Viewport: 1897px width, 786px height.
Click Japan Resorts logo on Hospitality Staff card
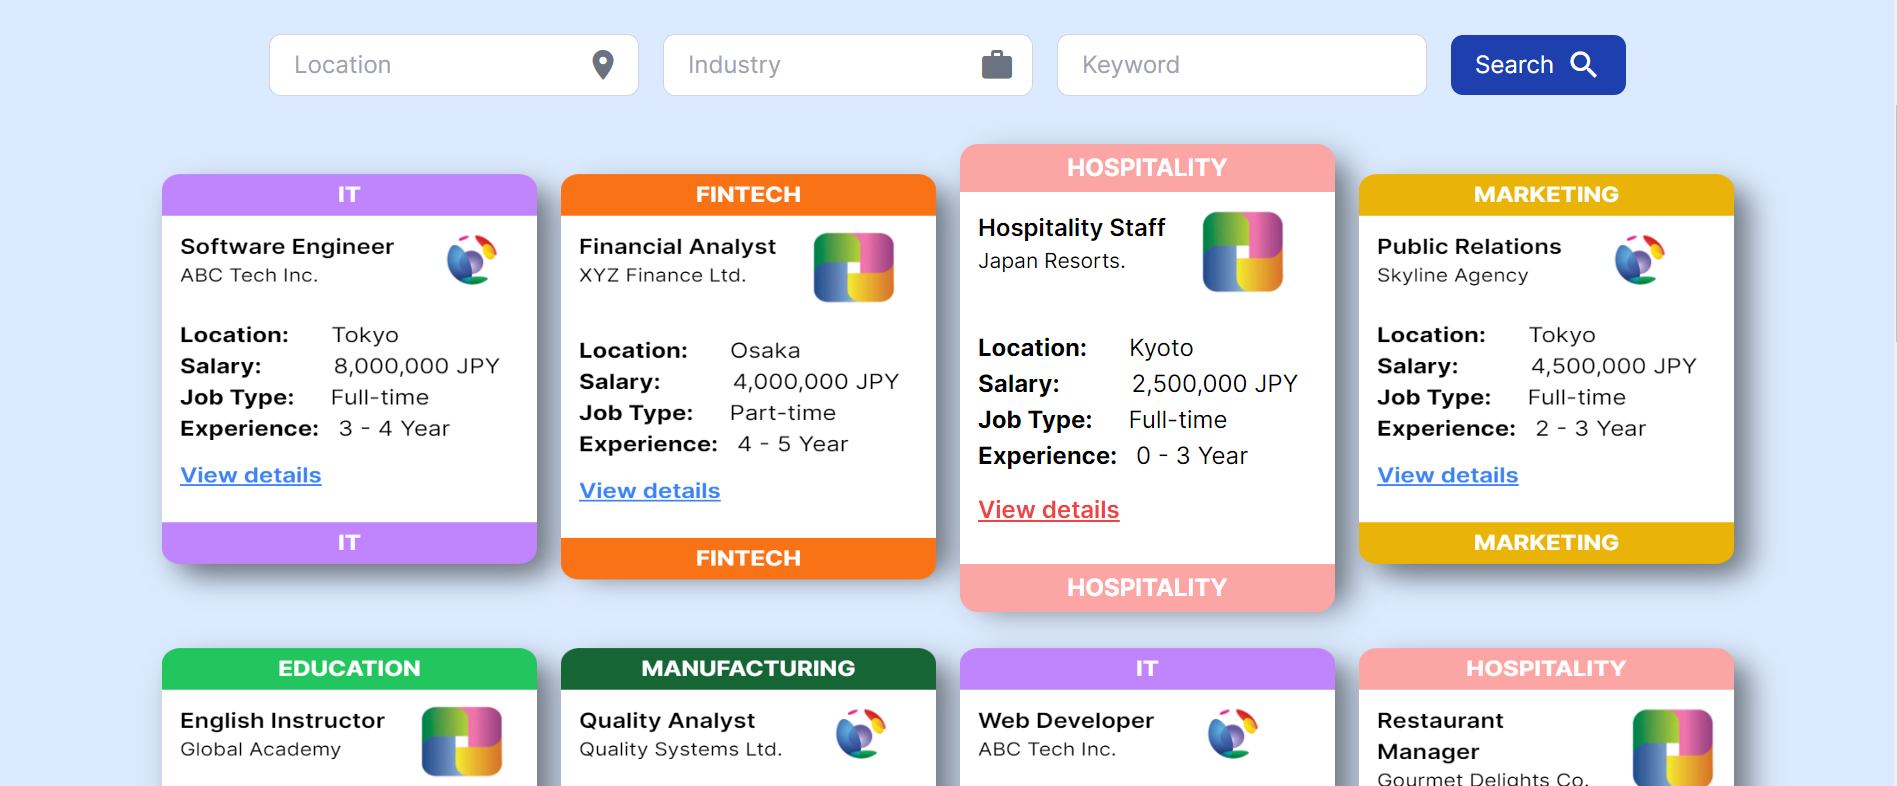click(x=1243, y=251)
